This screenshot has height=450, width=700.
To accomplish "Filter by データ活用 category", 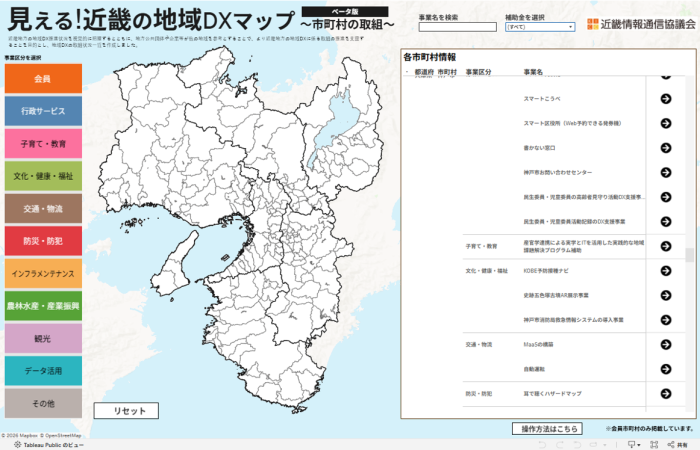I will click(43, 371).
